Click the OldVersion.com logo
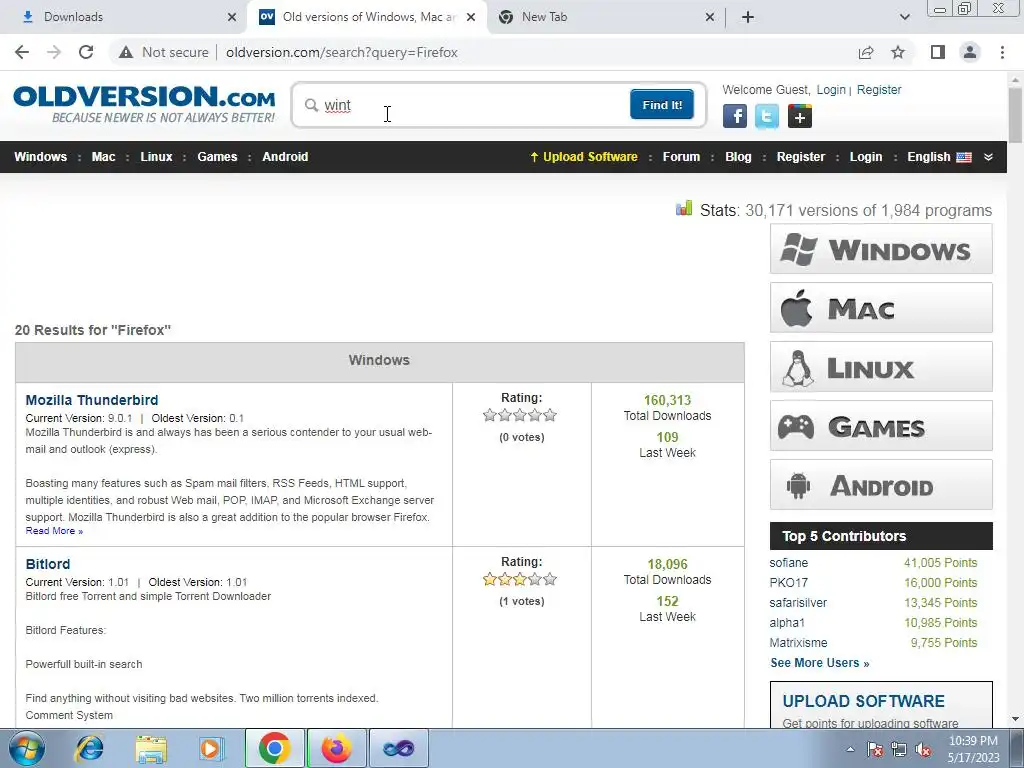The image size is (1024, 768). point(144,104)
